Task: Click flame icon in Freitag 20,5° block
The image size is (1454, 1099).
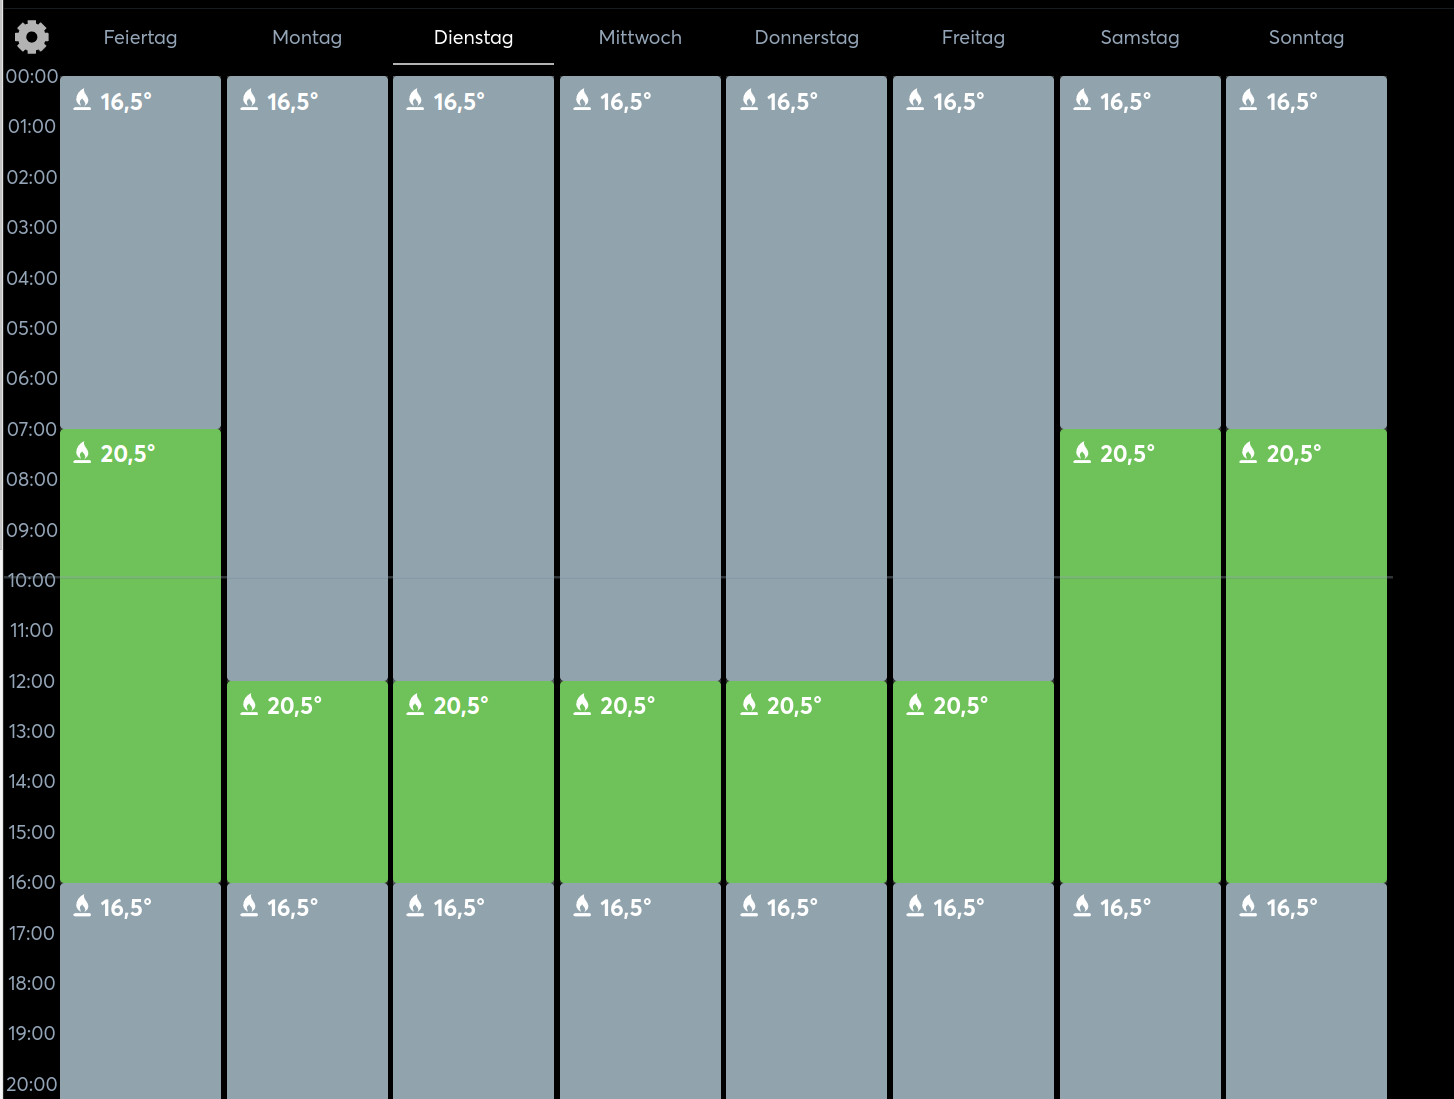Action: click(915, 705)
